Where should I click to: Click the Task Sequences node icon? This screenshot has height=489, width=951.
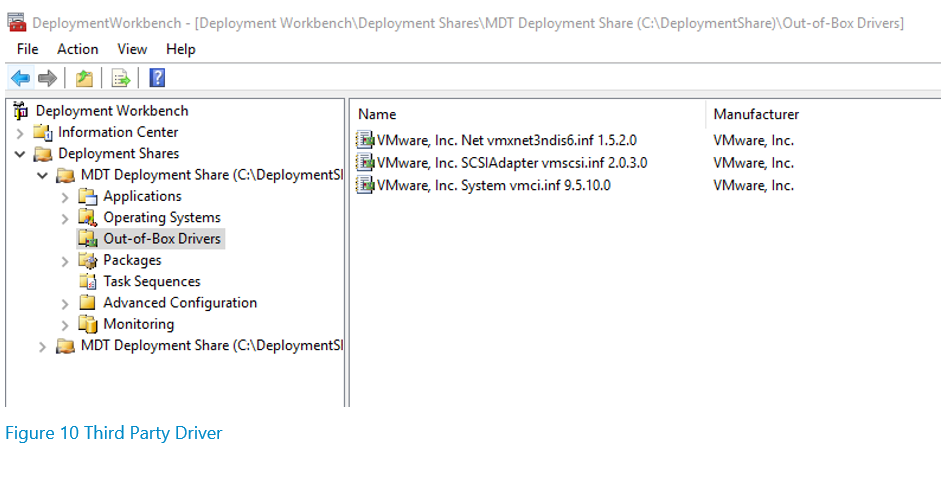point(87,282)
